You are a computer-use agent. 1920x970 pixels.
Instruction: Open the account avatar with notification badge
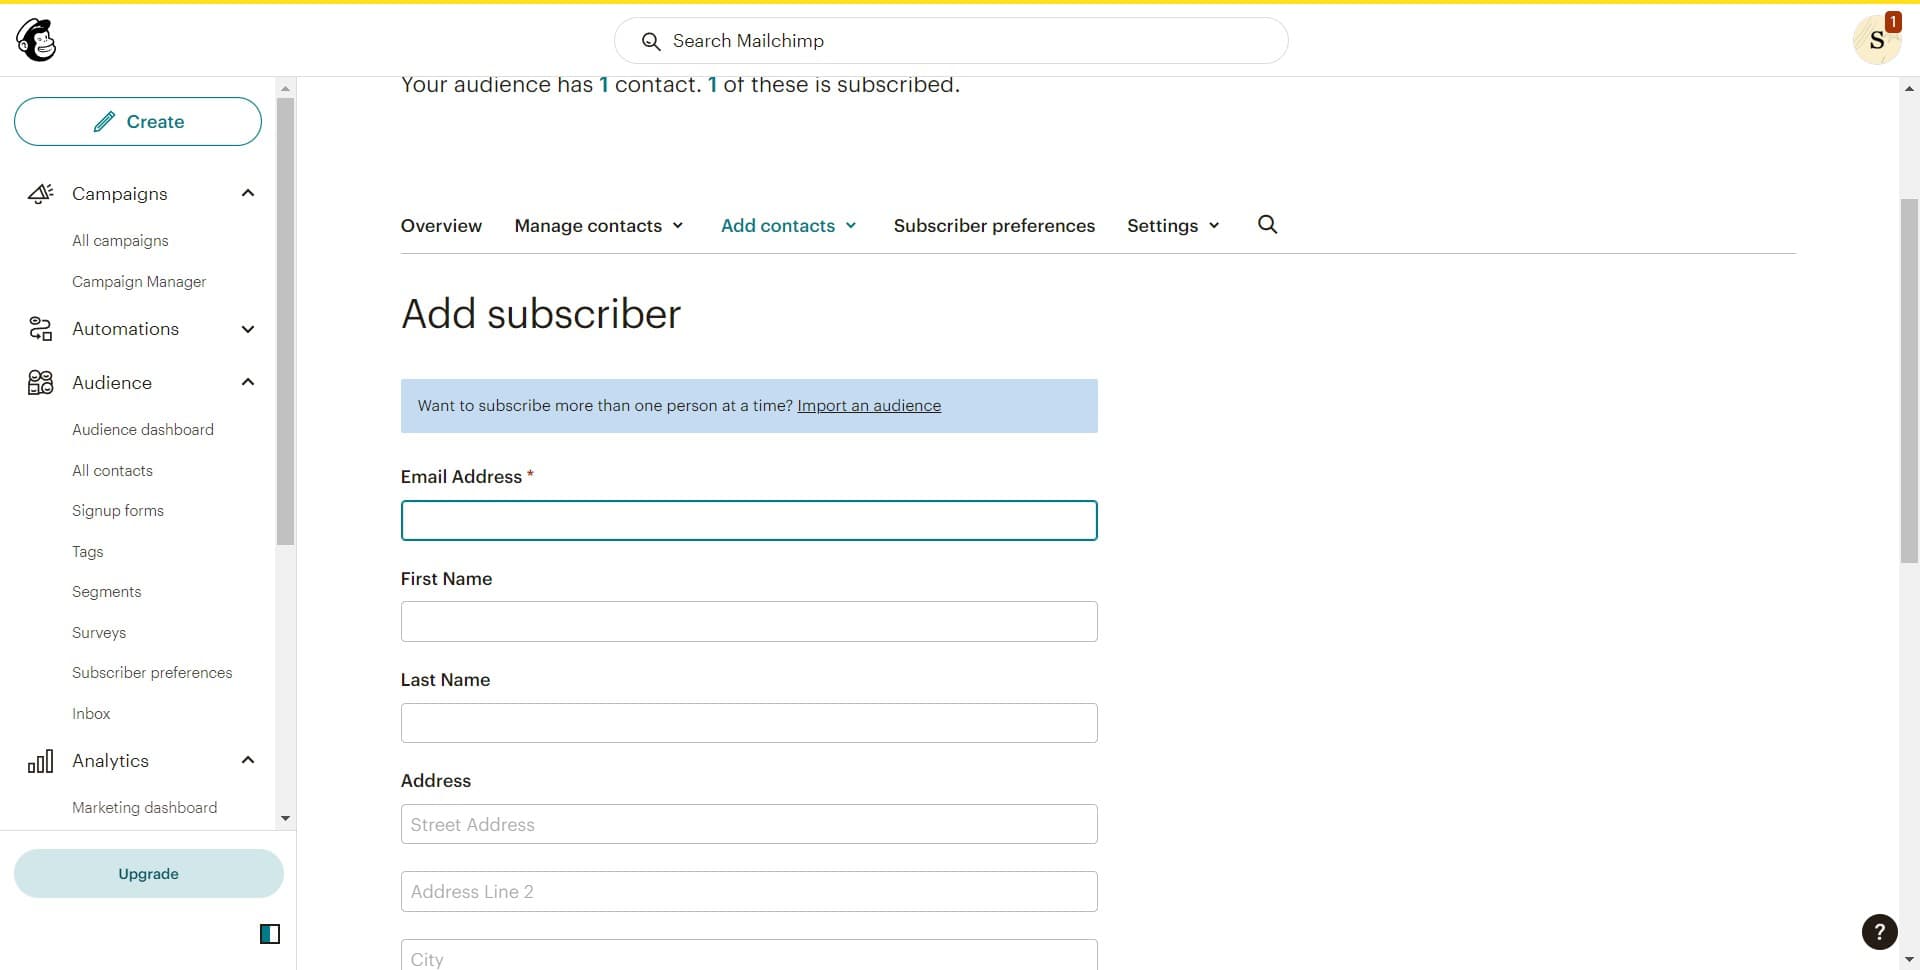1877,40
